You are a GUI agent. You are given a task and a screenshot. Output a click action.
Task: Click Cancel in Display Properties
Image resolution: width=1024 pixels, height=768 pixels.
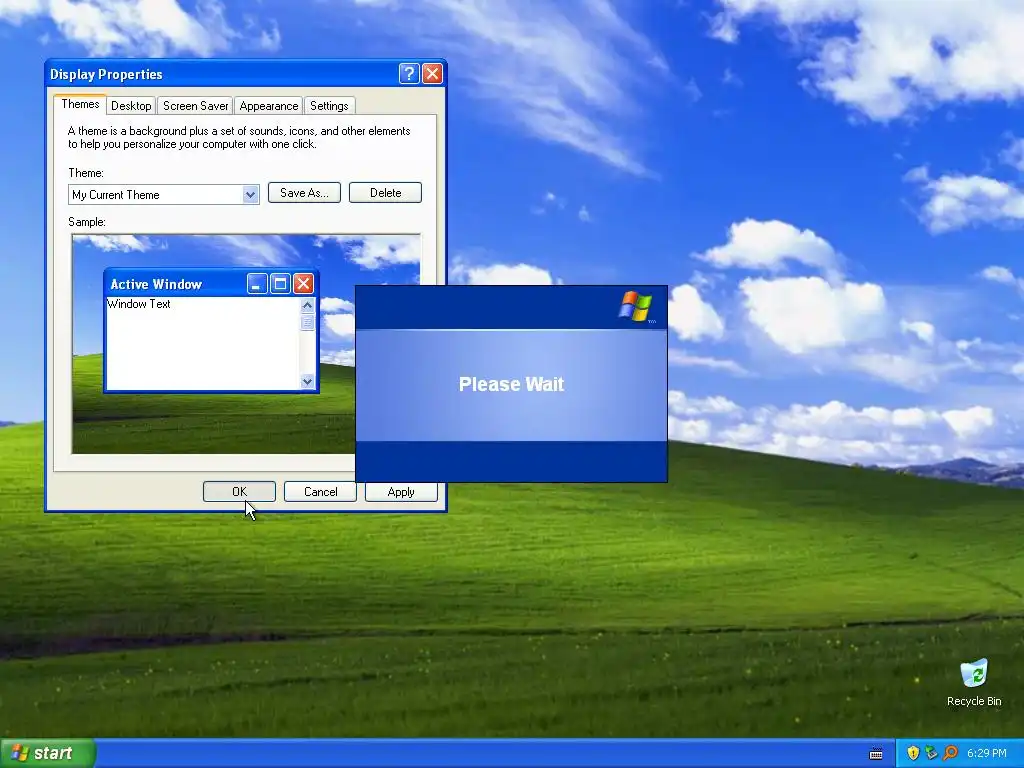(x=320, y=492)
